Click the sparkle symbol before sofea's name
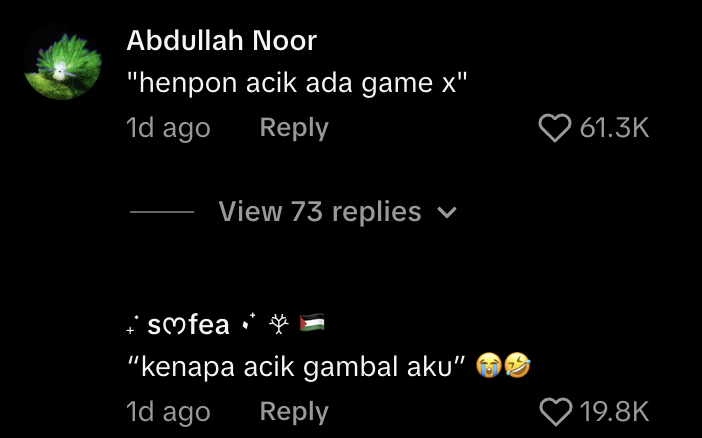702x438 pixels. (x=133, y=325)
